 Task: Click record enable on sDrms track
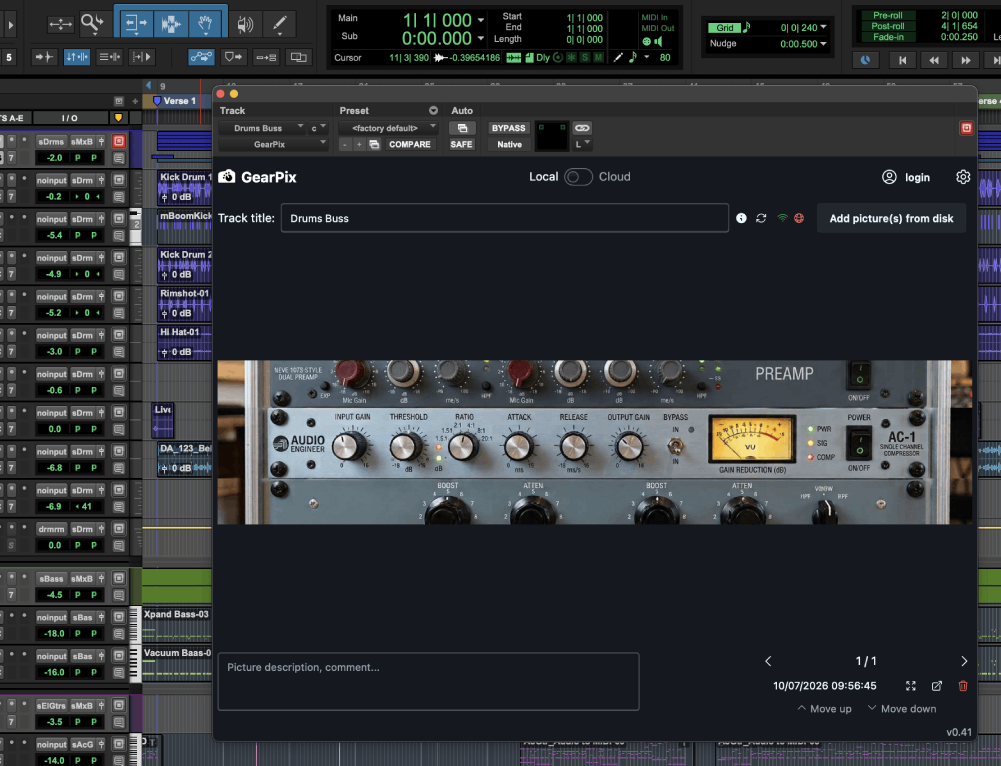point(119,141)
